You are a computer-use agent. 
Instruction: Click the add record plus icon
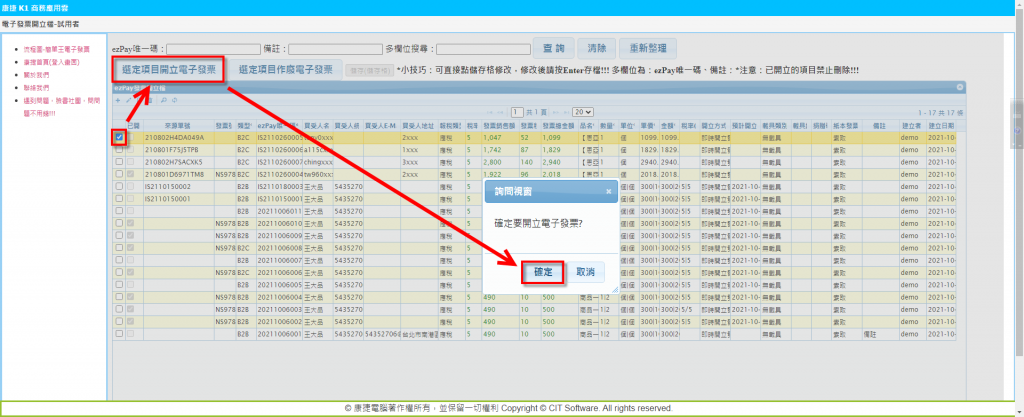point(117,100)
